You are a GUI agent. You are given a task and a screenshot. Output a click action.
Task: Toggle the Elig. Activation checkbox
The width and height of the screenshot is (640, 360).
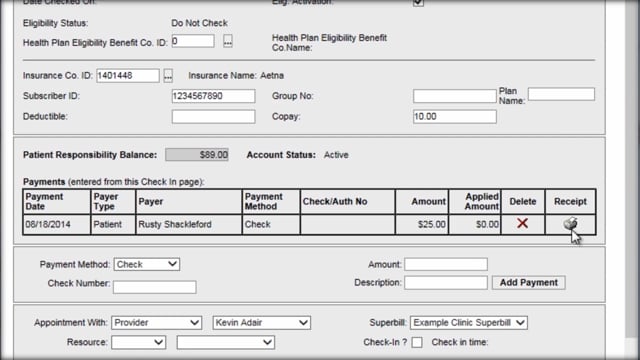tap(418, 2)
